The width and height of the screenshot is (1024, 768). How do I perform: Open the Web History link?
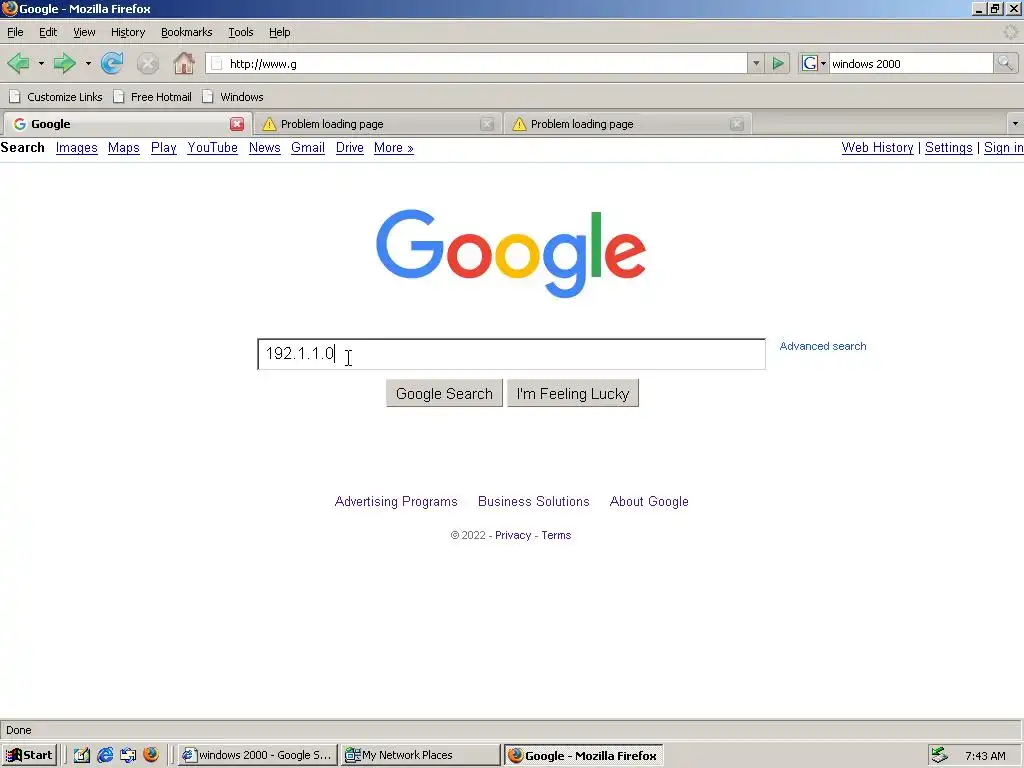(x=877, y=148)
